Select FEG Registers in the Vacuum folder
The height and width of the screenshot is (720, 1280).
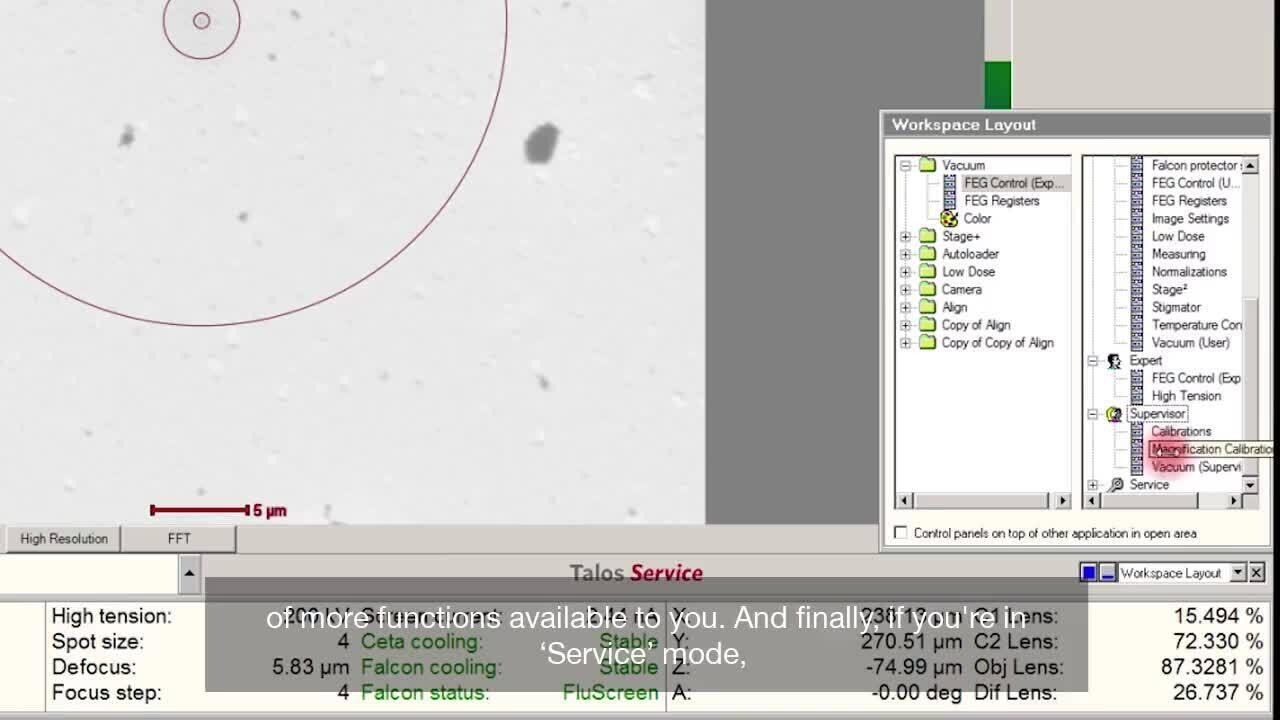click(x=1001, y=201)
